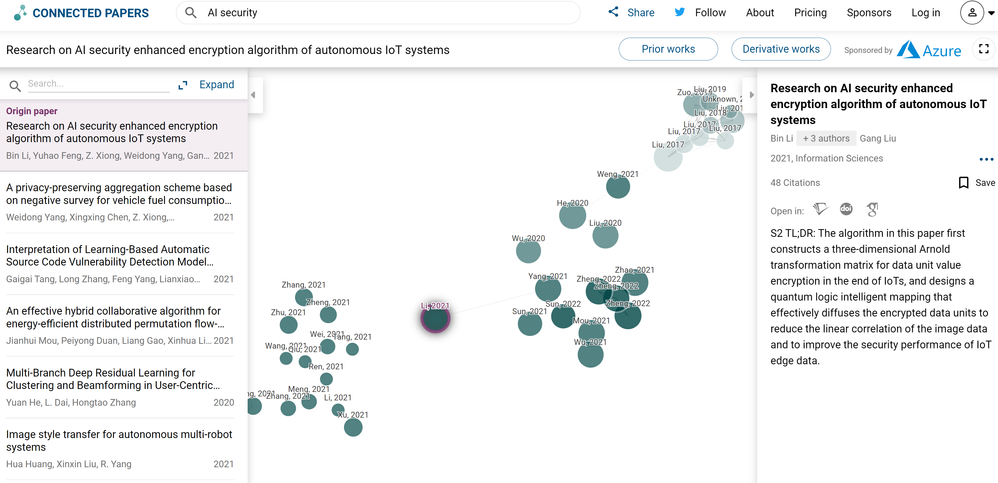The image size is (998, 483).
Task: Open the user account avatar menu
Action: pyautogui.click(x=972, y=13)
